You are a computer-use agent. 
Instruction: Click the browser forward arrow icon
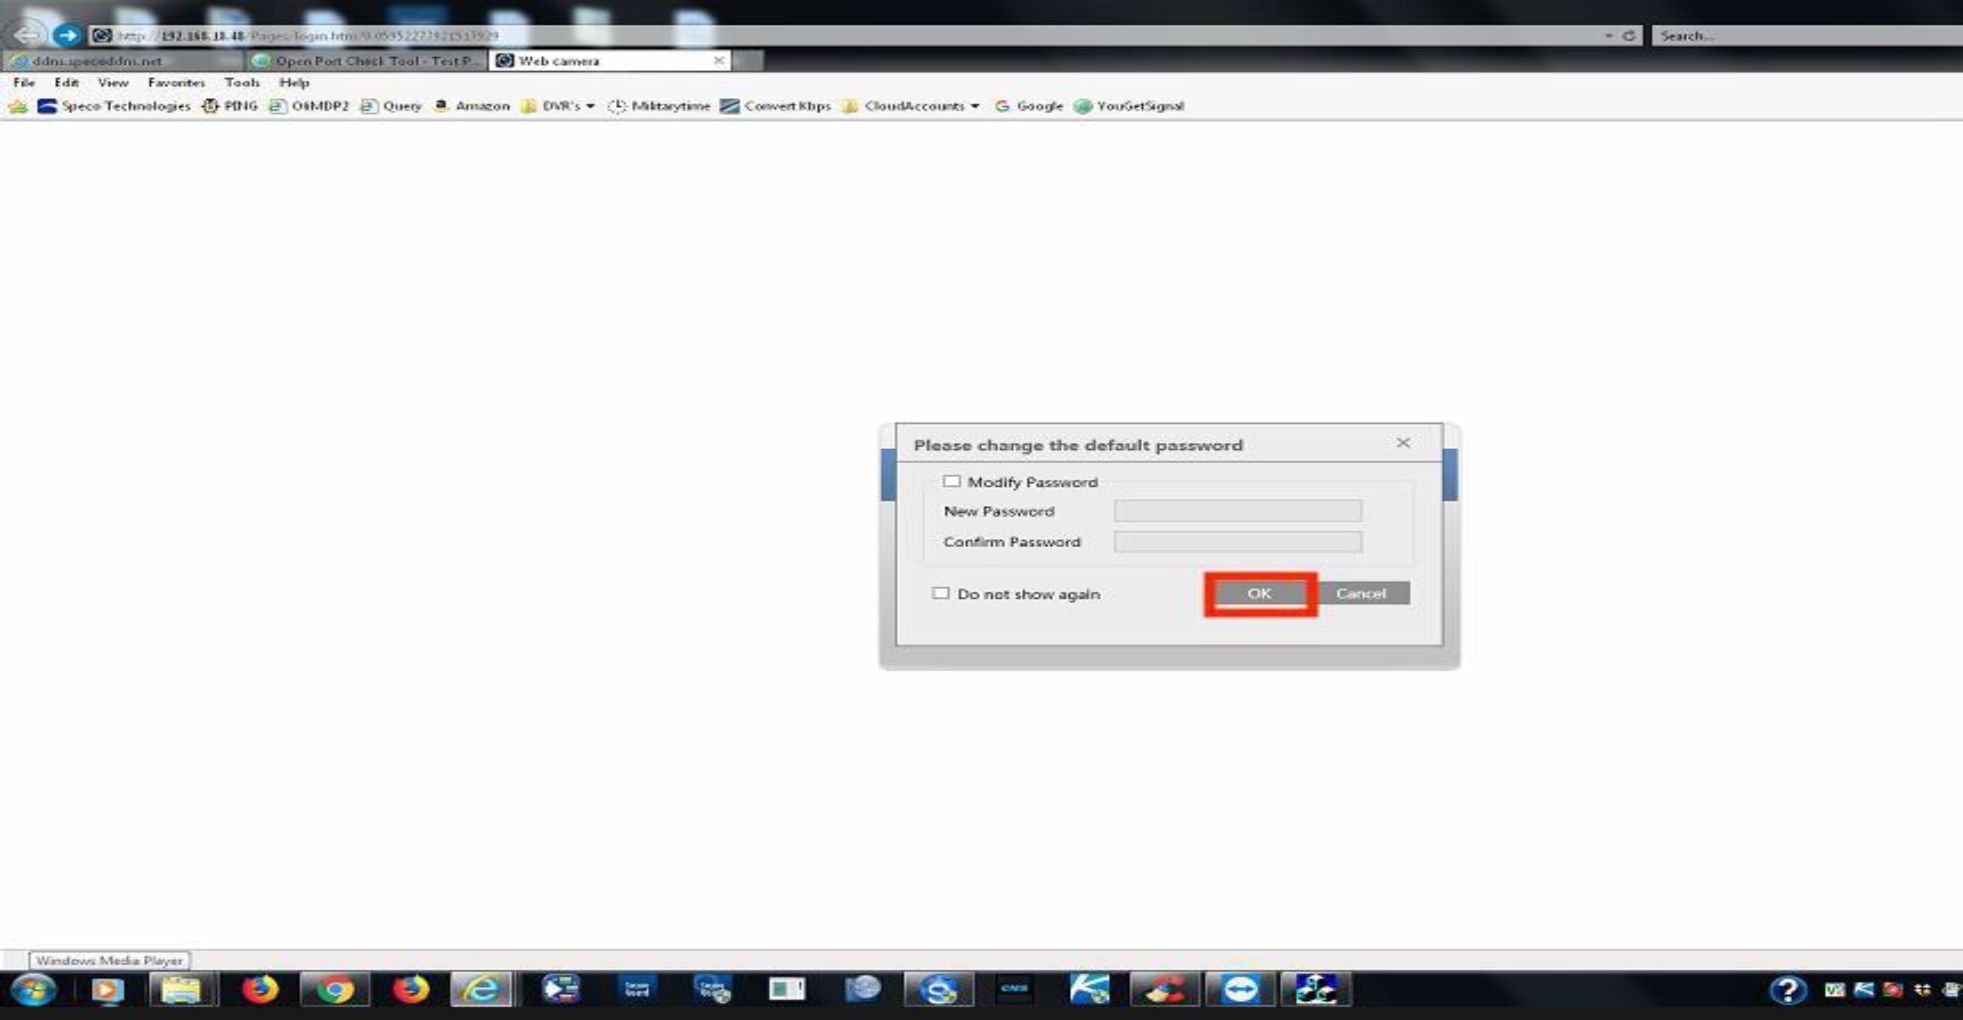[67, 36]
